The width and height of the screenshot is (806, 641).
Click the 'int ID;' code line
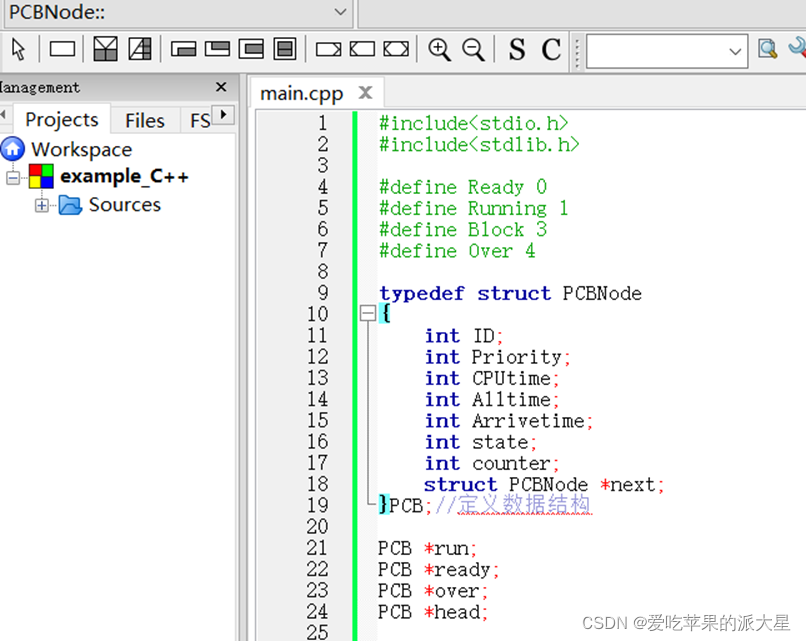pos(464,336)
